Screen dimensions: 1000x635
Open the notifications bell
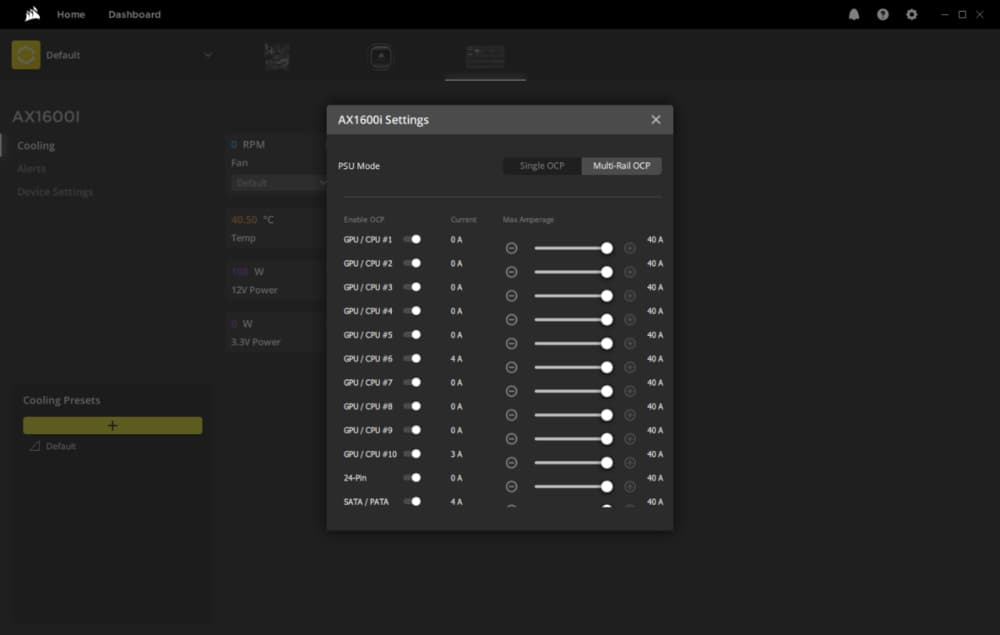854,14
